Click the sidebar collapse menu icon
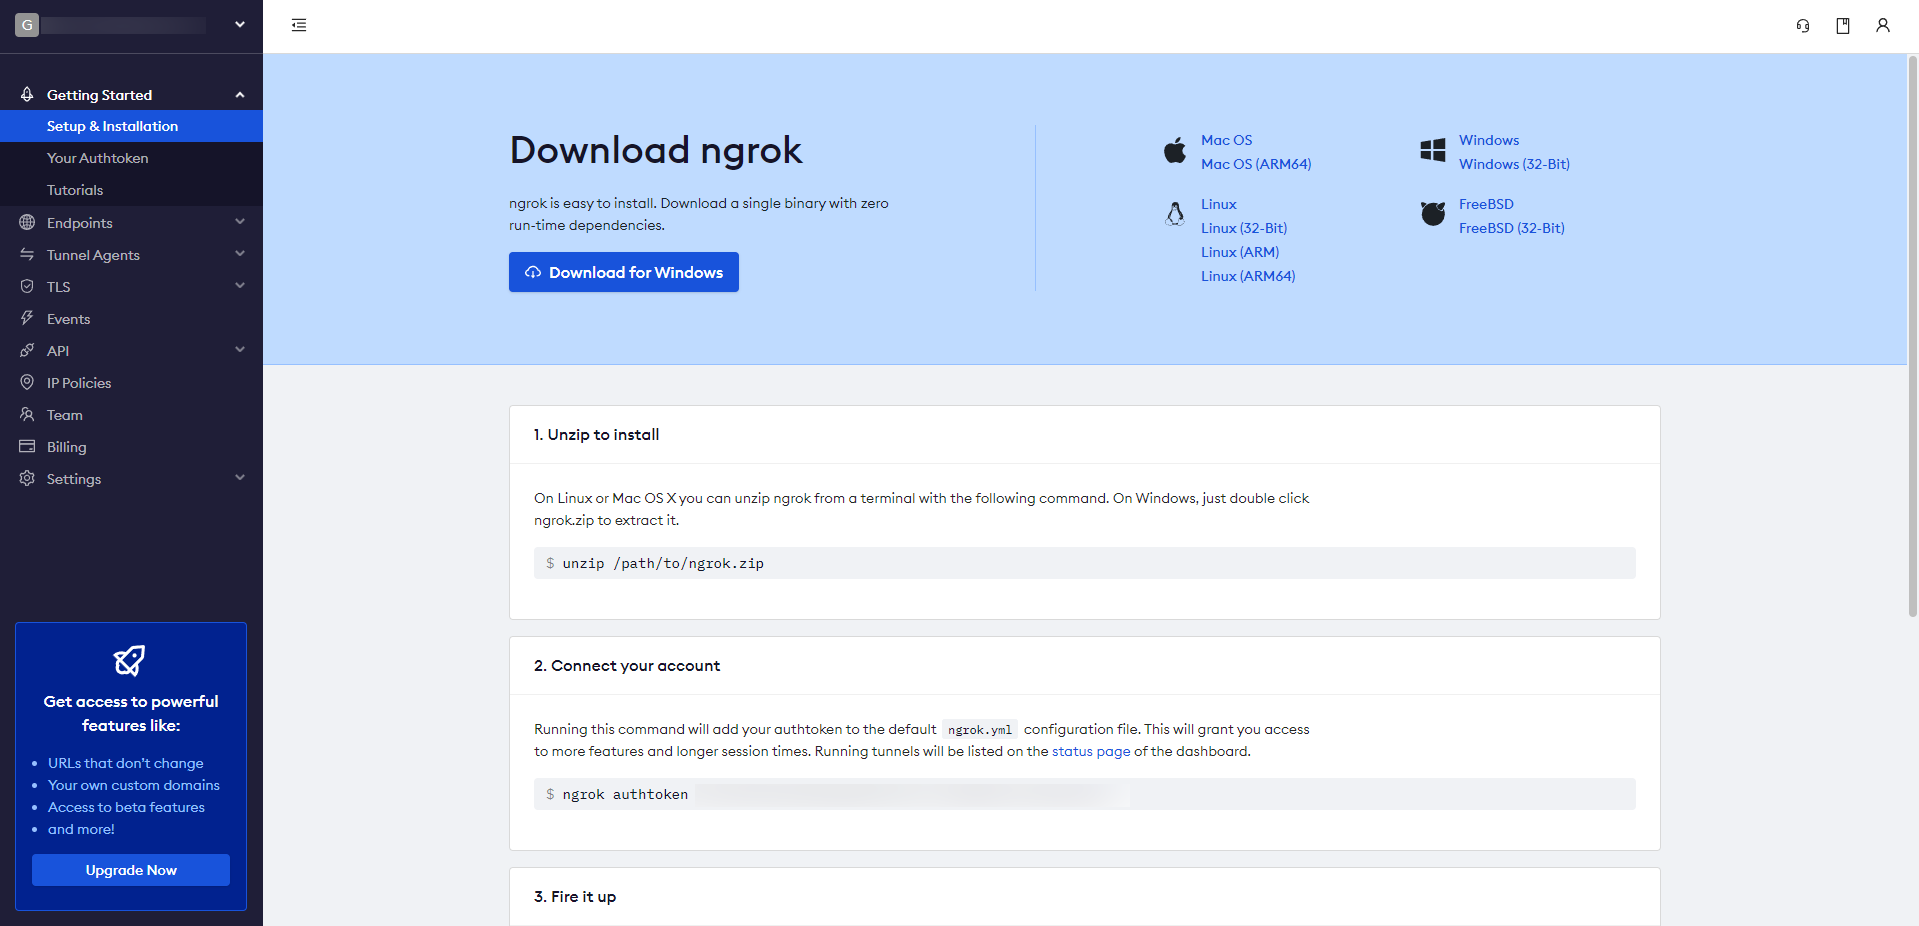1919x926 pixels. pos(299,25)
